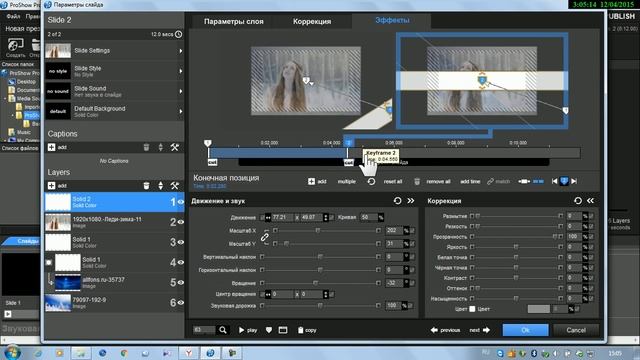640x360 pixels.
Task: Click the Цвет gray color swatch
Action: coord(538,309)
